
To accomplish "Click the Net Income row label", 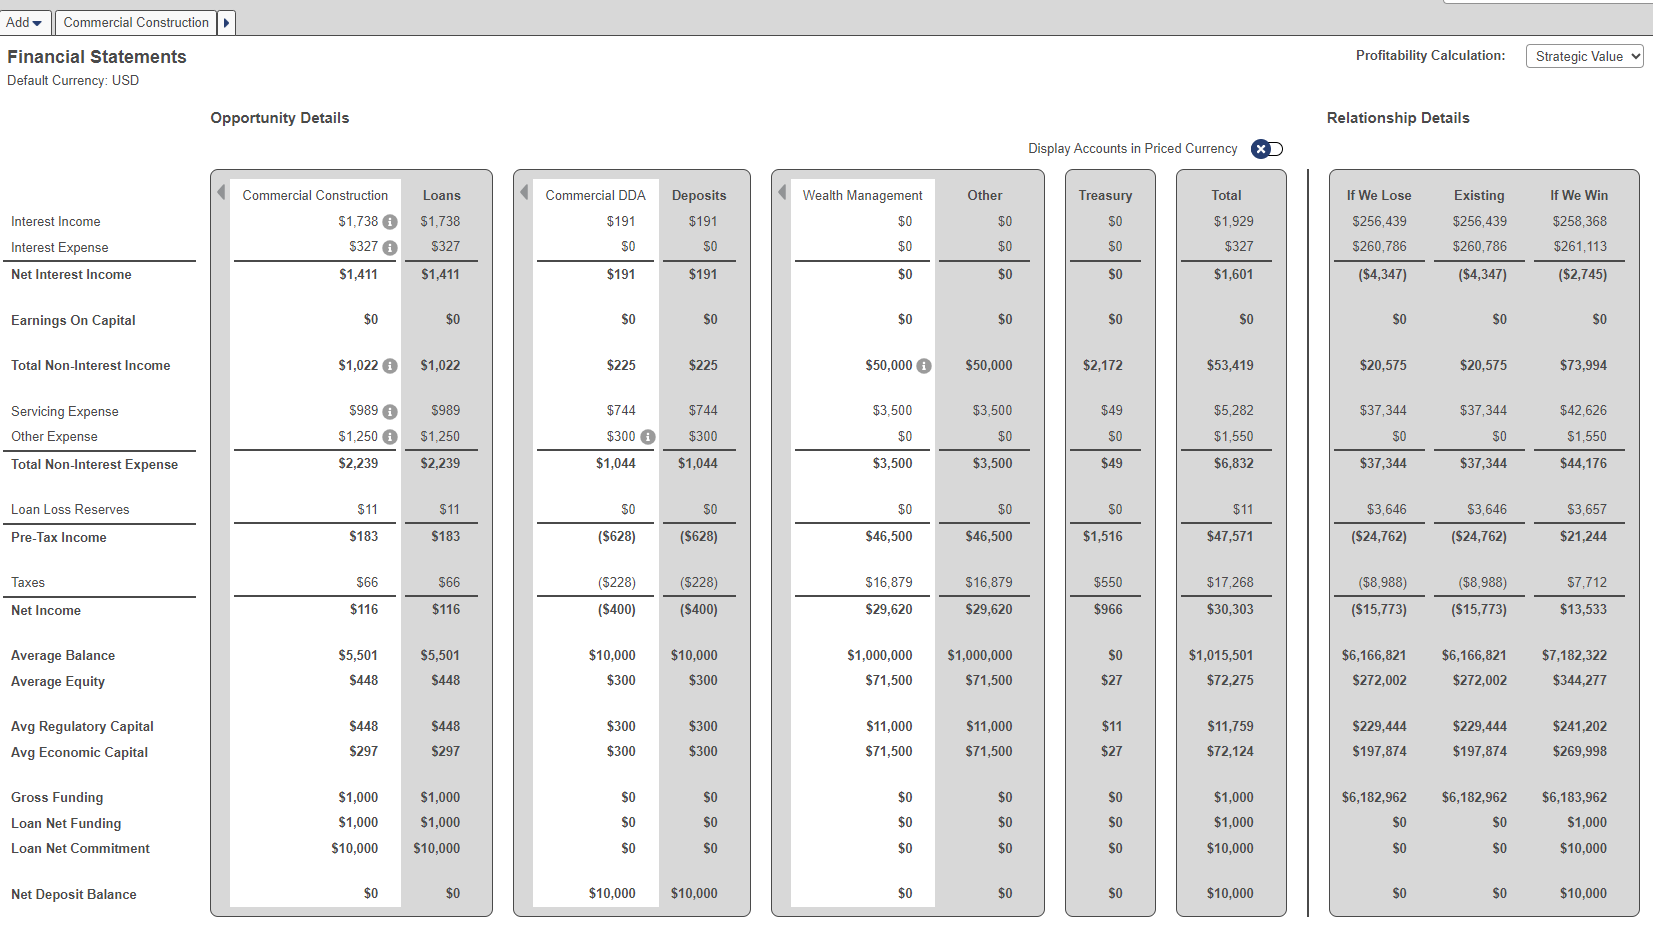I will (x=46, y=610).
